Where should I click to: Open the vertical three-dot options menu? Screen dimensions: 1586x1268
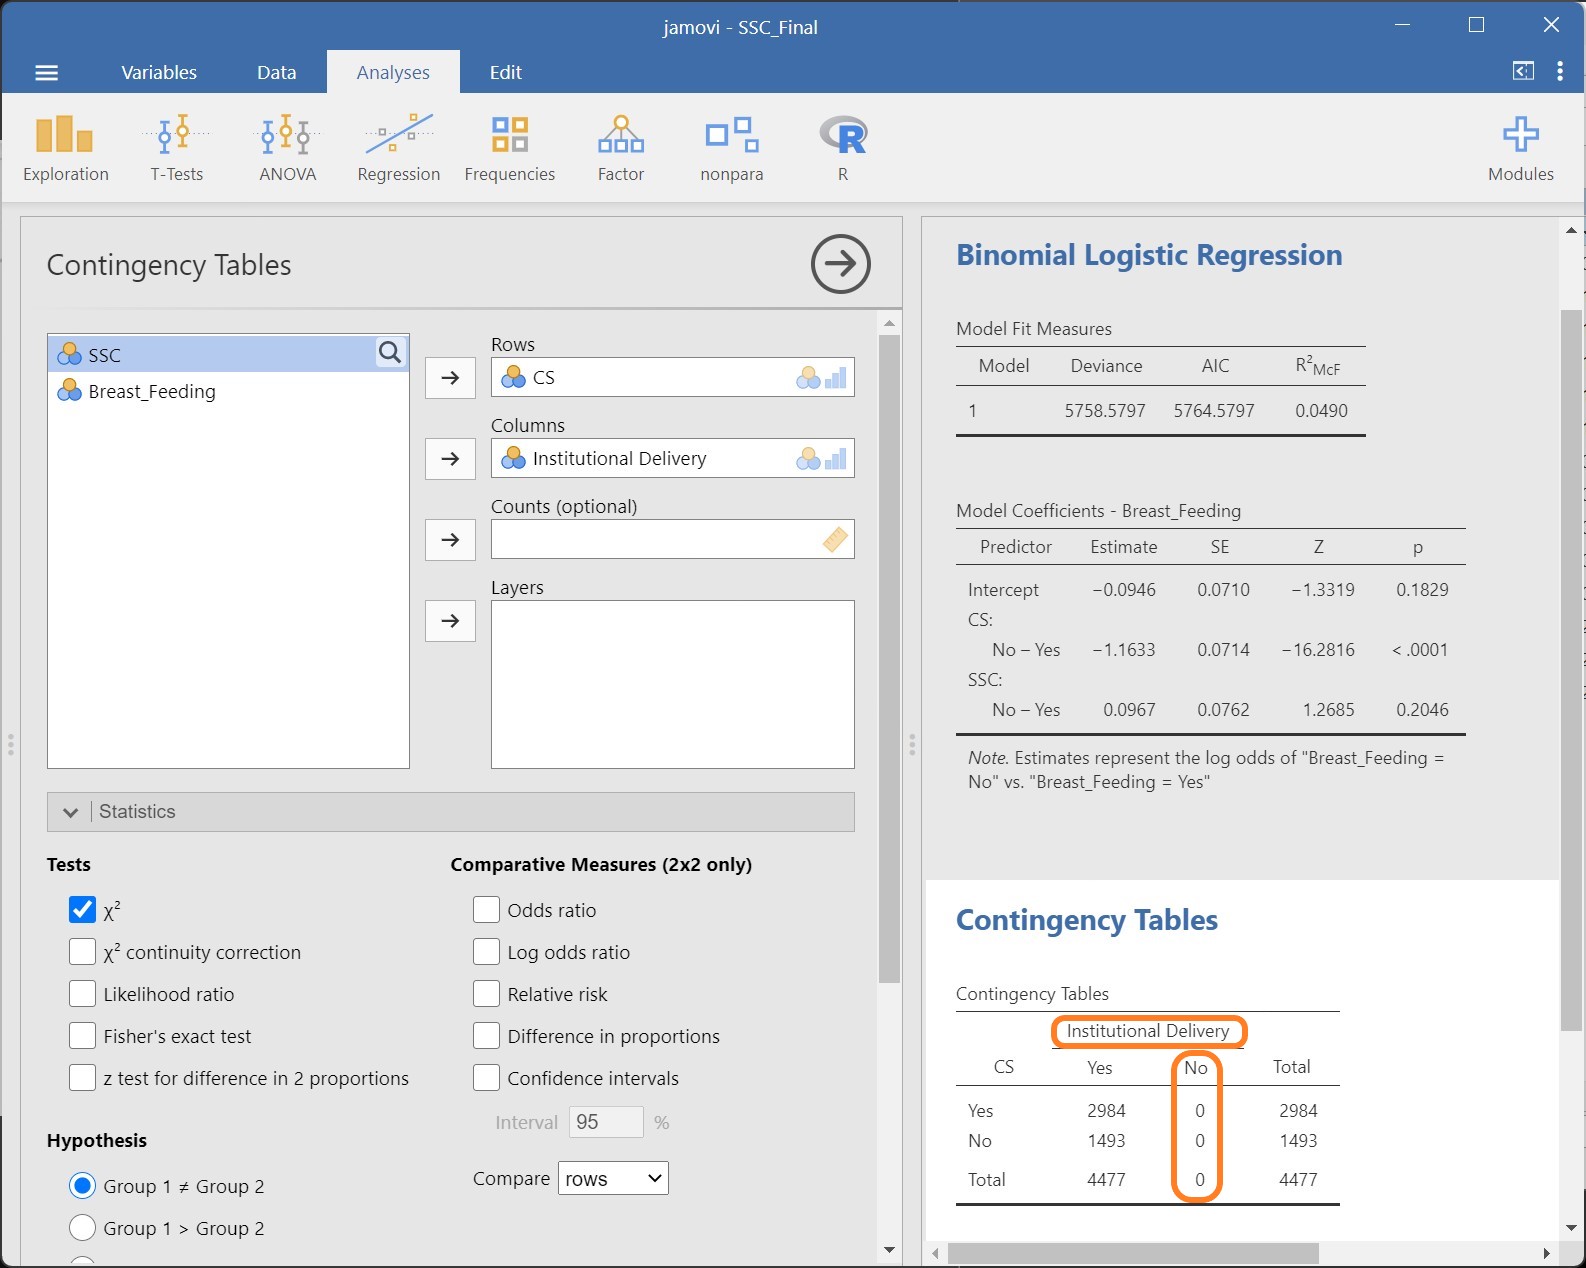1560,71
